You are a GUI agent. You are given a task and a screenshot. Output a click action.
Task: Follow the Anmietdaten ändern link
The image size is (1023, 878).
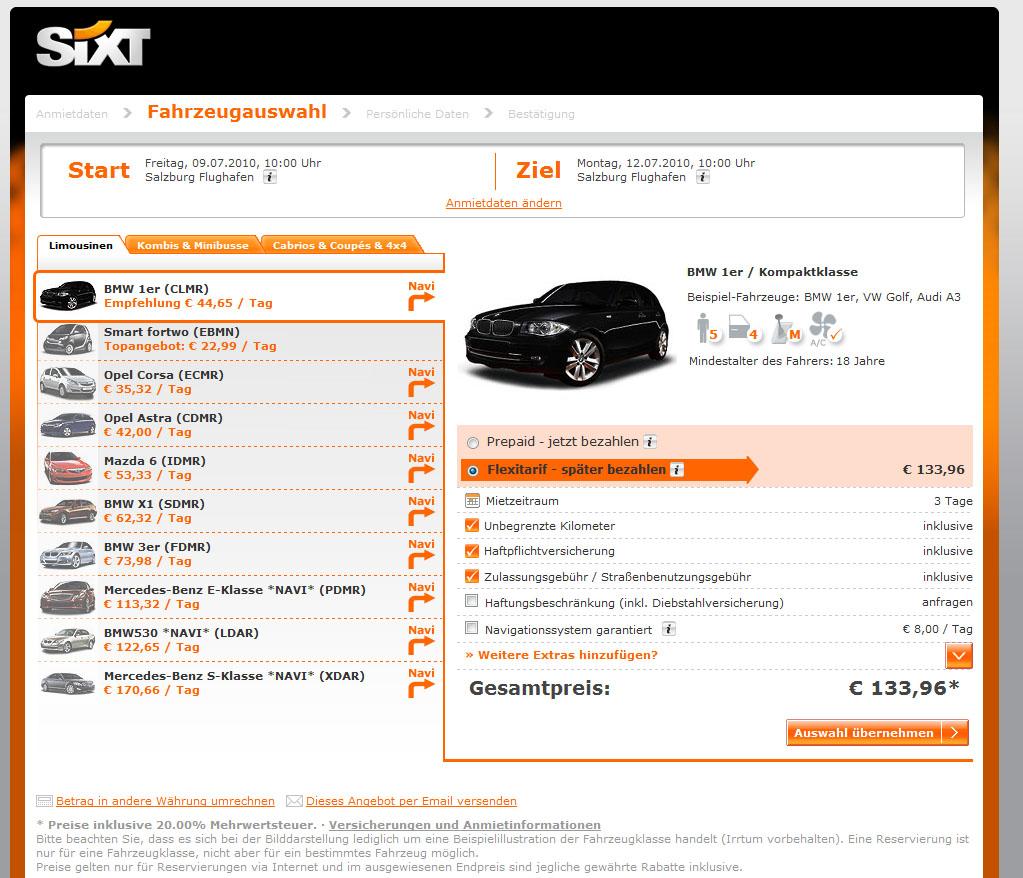tap(504, 203)
